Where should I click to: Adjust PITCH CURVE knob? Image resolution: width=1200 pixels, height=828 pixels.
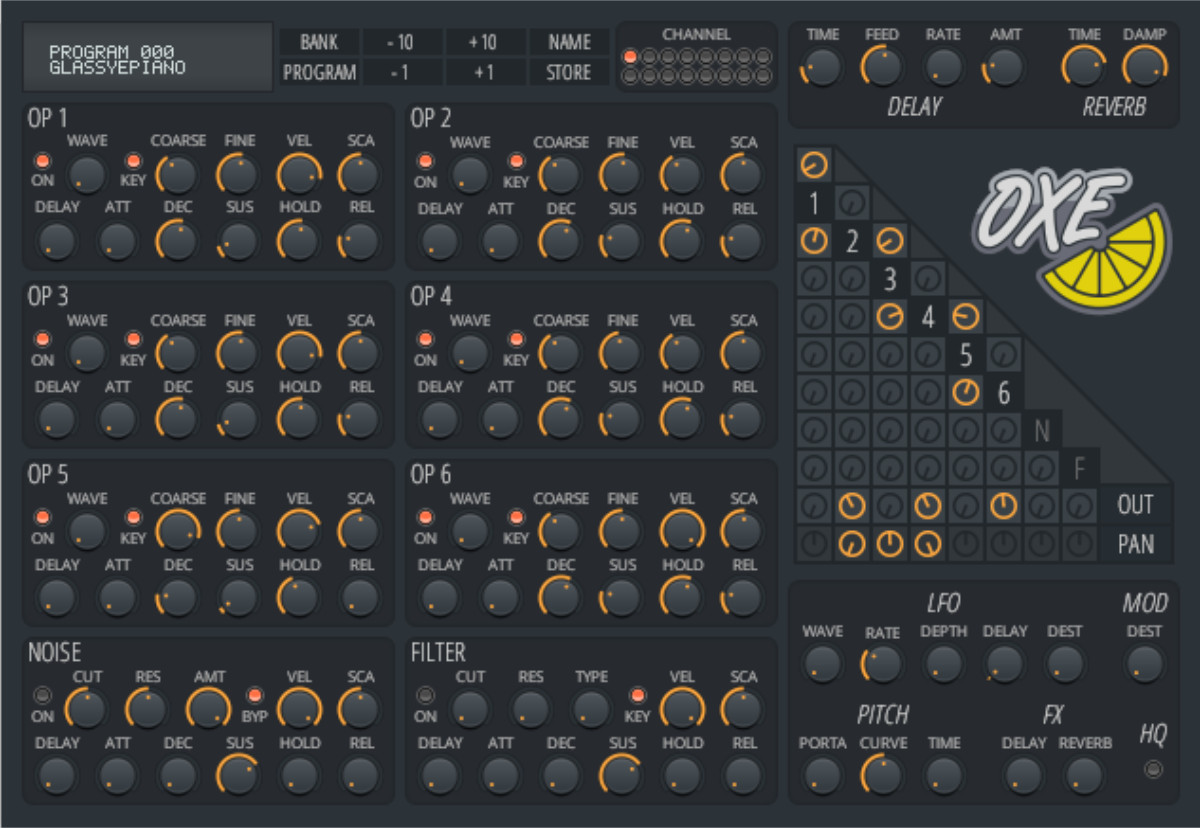883,775
